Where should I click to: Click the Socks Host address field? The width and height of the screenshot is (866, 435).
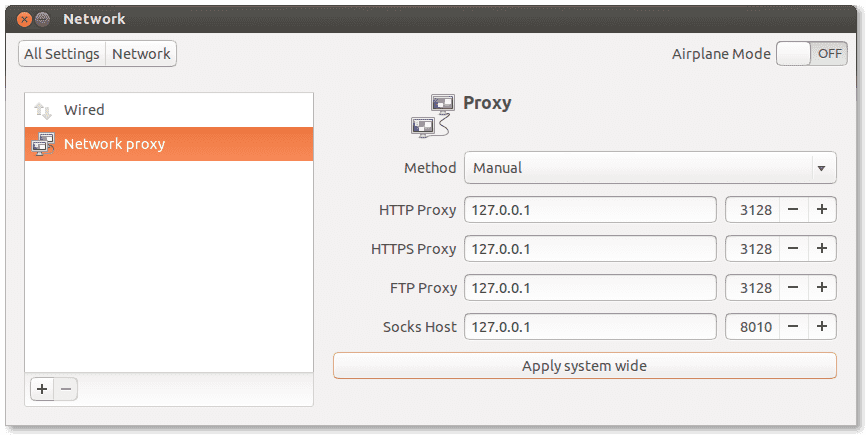pyautogui.click(x=590, y=327)
